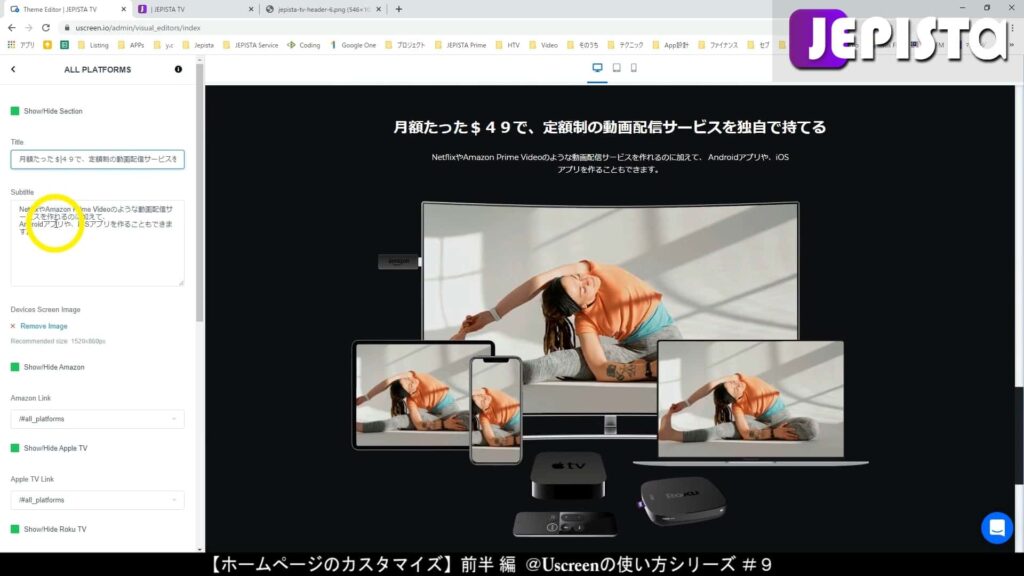The width and height of the screenshot is (1024, 576).
Task: Switch preview to desktop view icon
Action: click(x=597, y=68)
